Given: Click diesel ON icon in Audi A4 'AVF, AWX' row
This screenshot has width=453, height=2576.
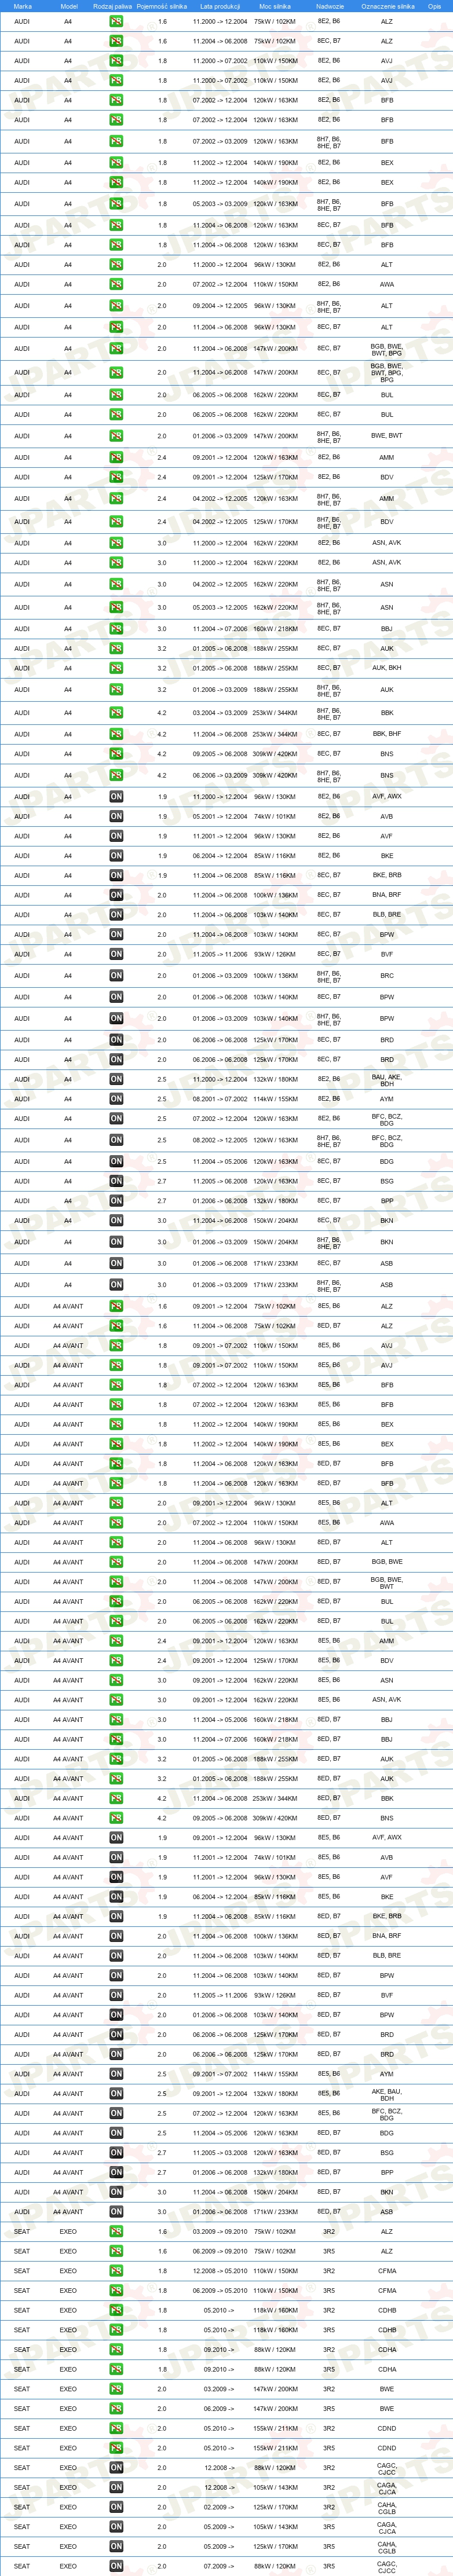Looking at the screenshot, I should [x=116, y=797].
